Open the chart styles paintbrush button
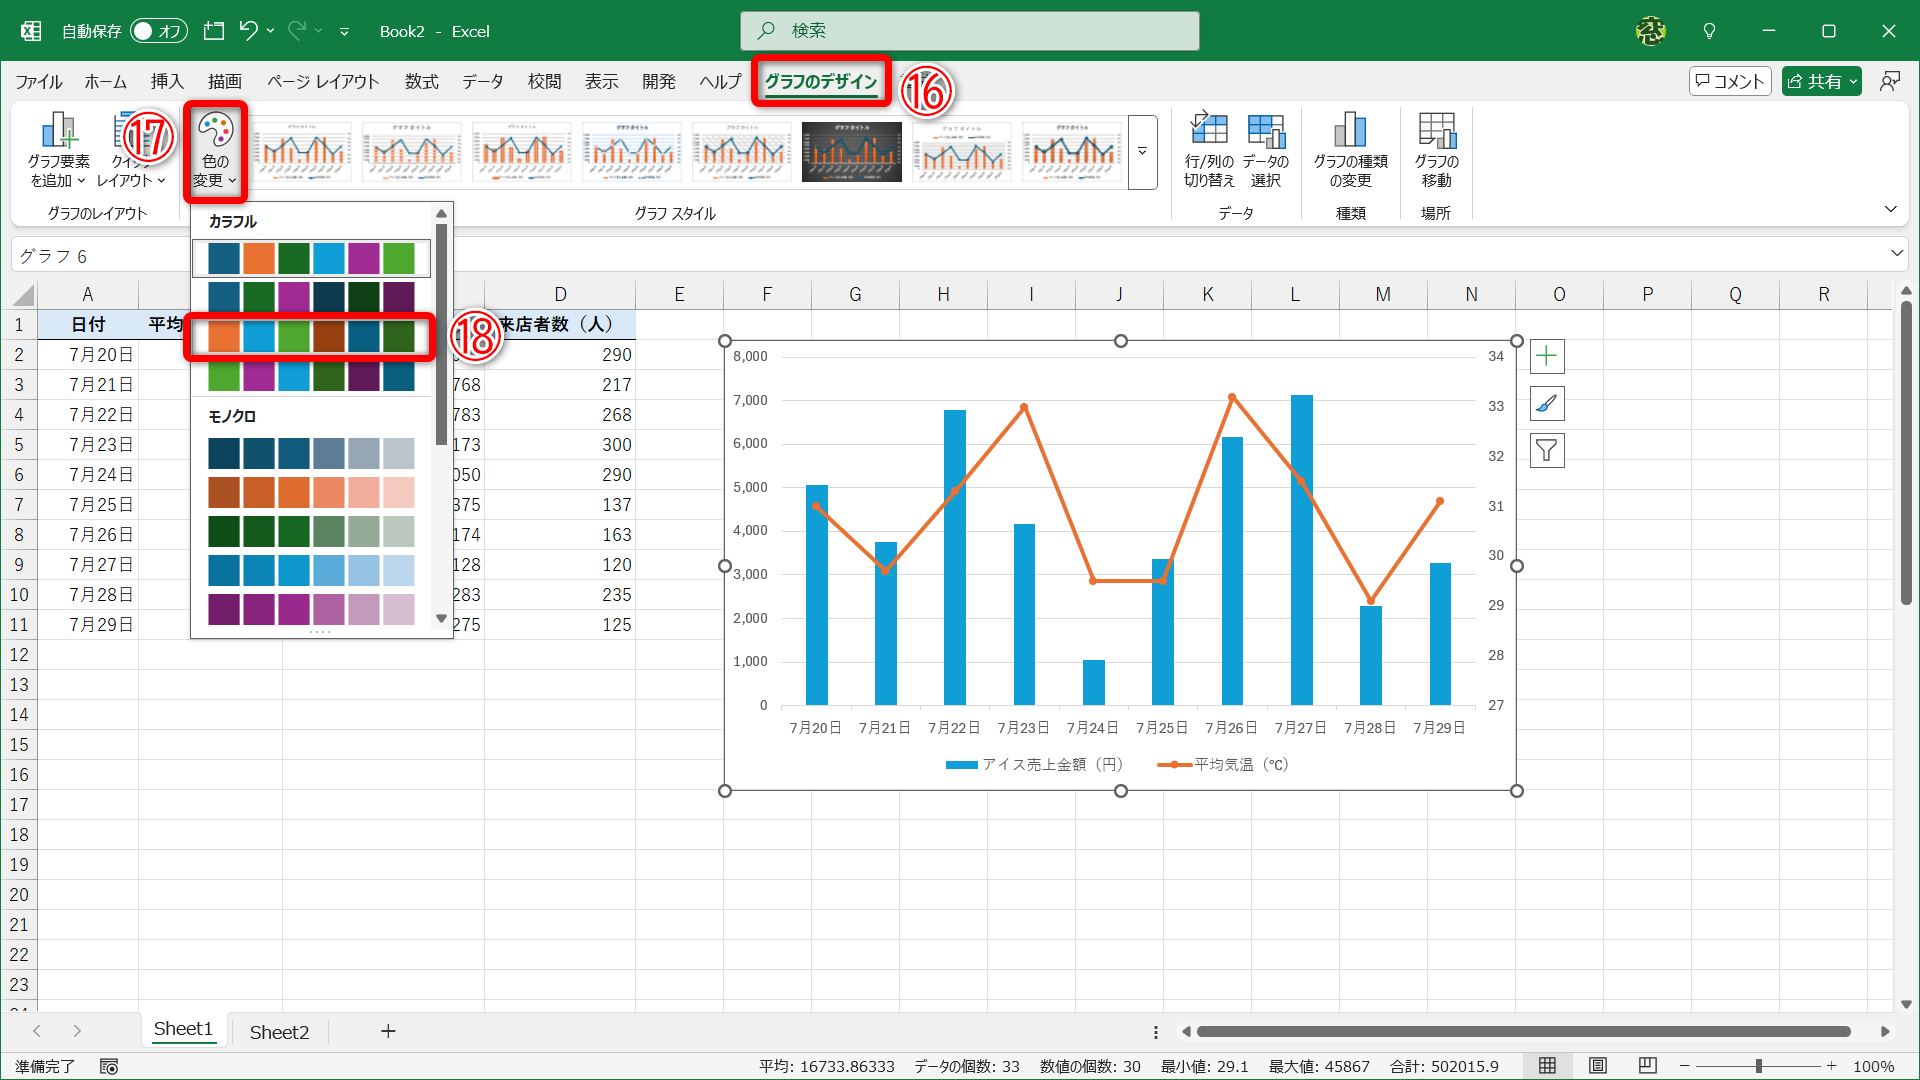 [x=1547, y=404]
